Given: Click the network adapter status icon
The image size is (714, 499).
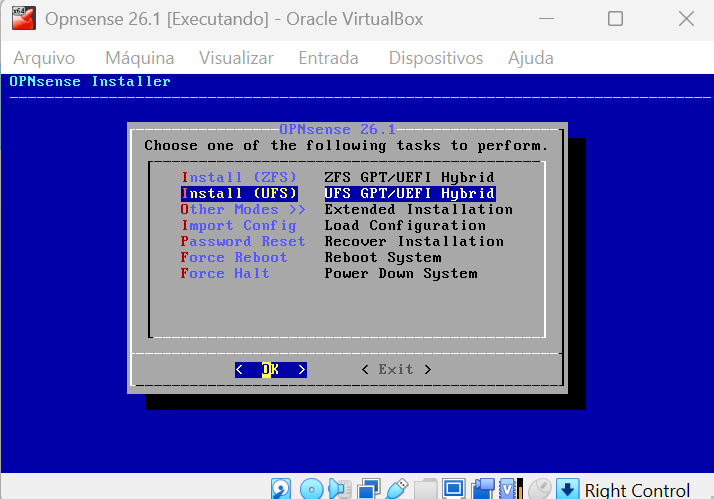Looking at the screenshot, I should click(x=369, y=489).
